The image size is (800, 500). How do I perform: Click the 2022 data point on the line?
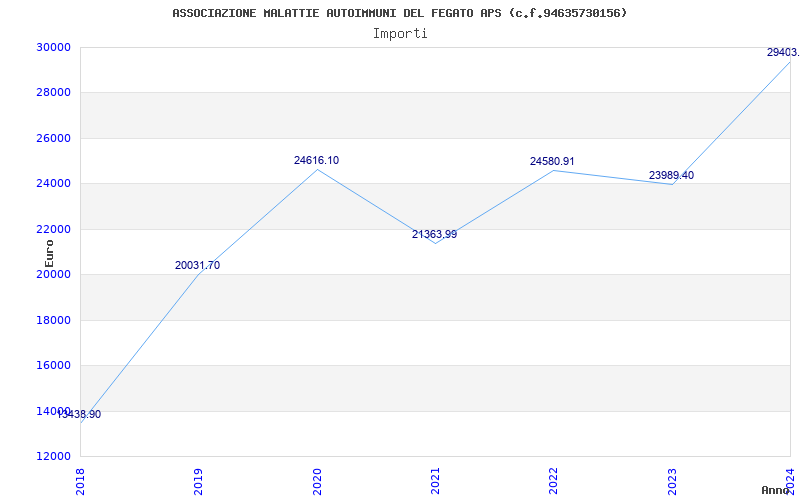click(554, 170)
